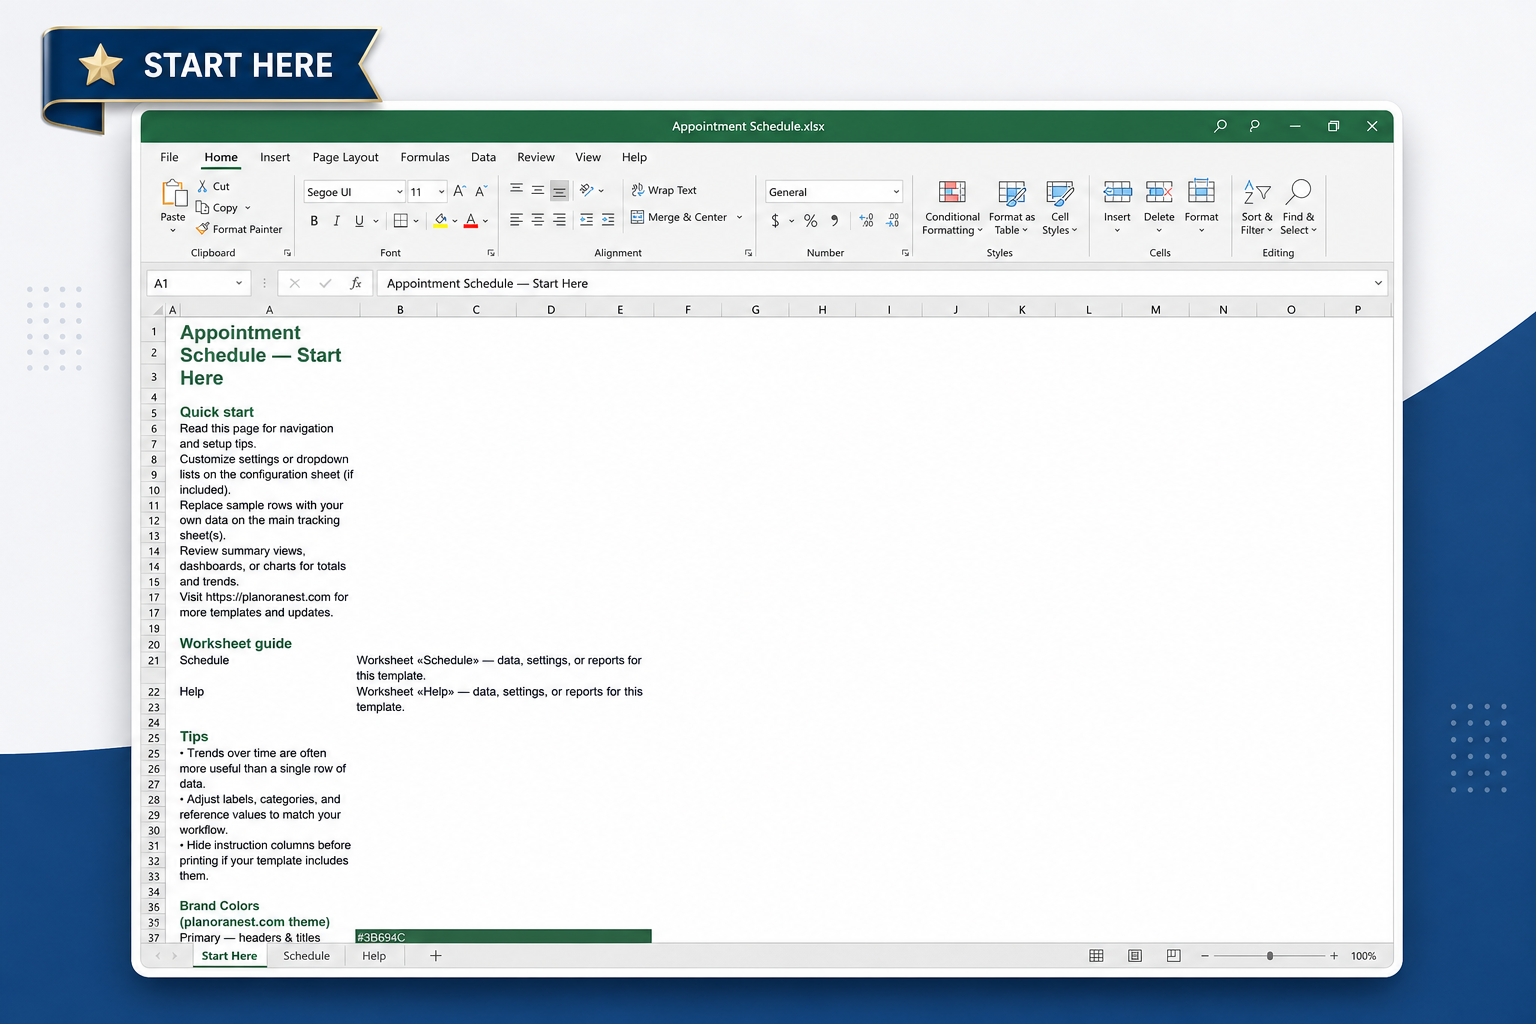Expand Merge & Center dropdown arrow
The height and width of the screenshot is (1024, 1536).
coord(740,217)
